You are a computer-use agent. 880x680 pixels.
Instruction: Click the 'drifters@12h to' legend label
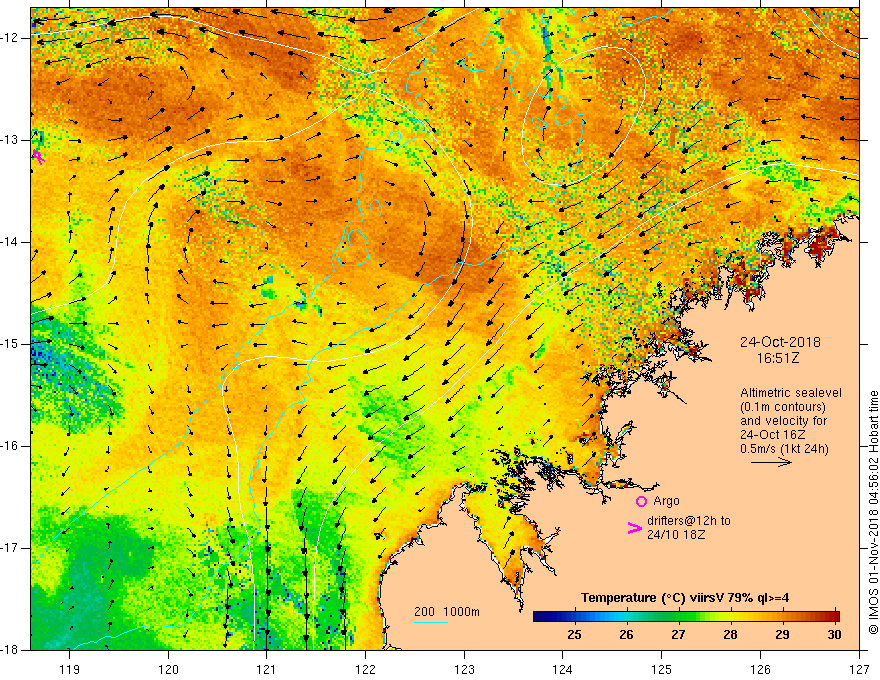[689, 521]
